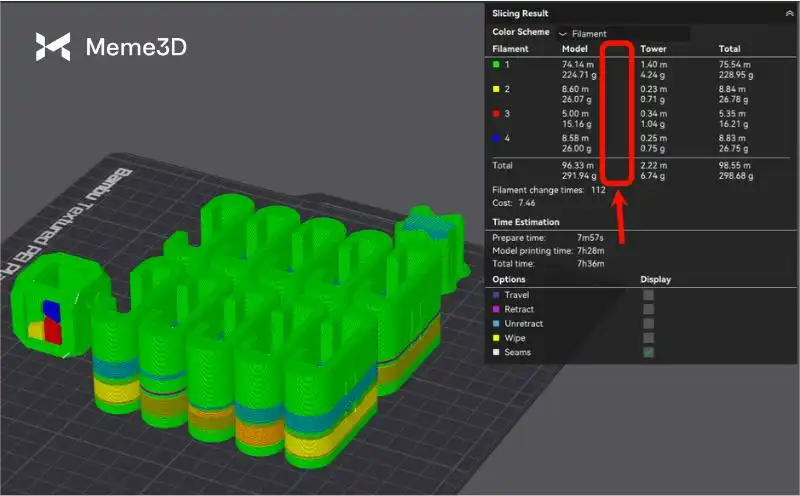Select blue filament 4 swatch
The height and width of the screenshot is (496, 800).
pyautogui.click(x=496, y=138)
